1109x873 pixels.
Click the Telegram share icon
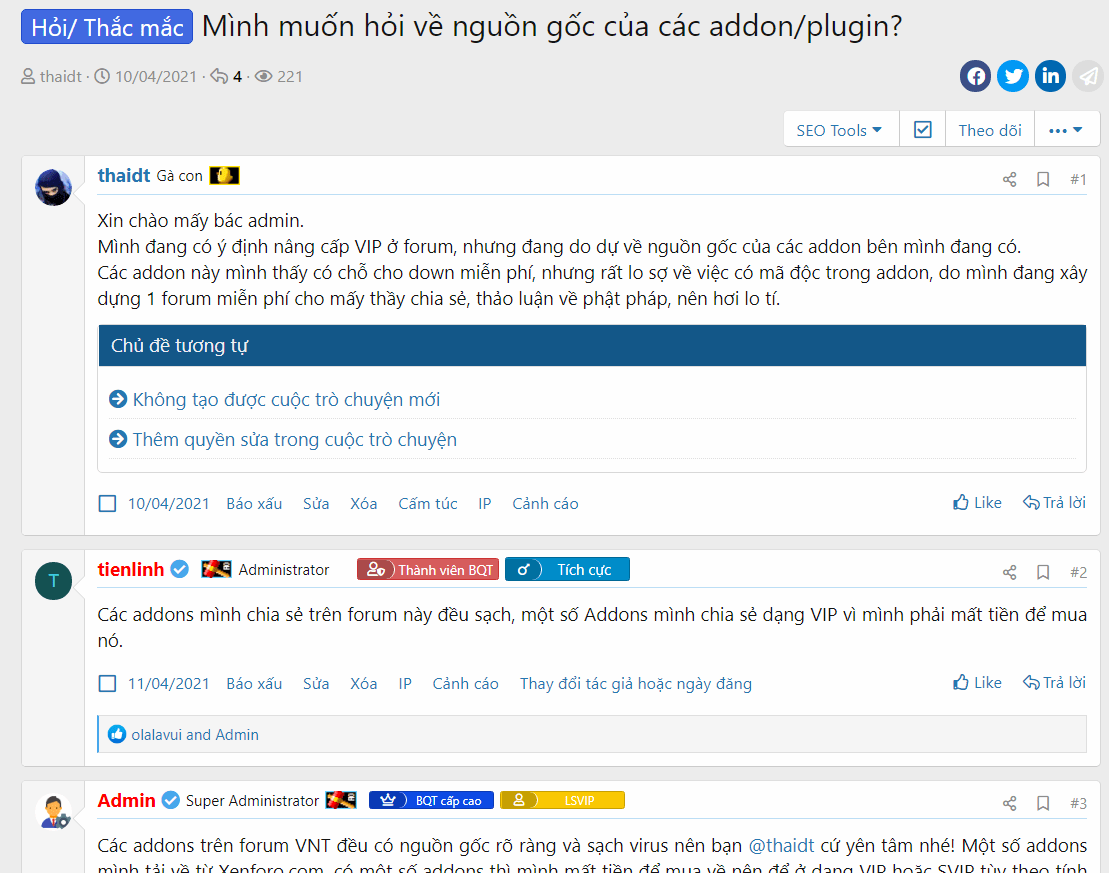point(1087,76)
